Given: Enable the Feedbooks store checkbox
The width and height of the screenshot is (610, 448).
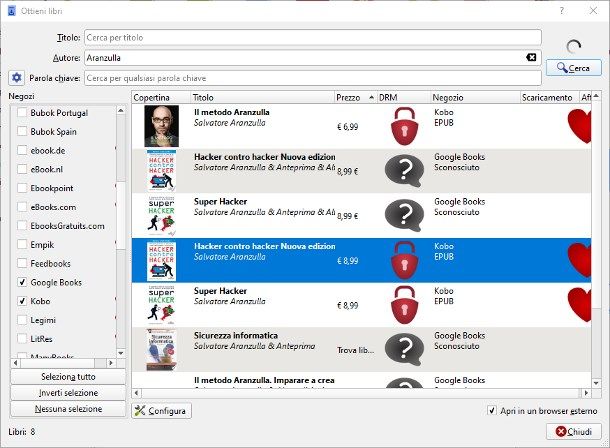Looking at the screenshot, I should [22, 264].
